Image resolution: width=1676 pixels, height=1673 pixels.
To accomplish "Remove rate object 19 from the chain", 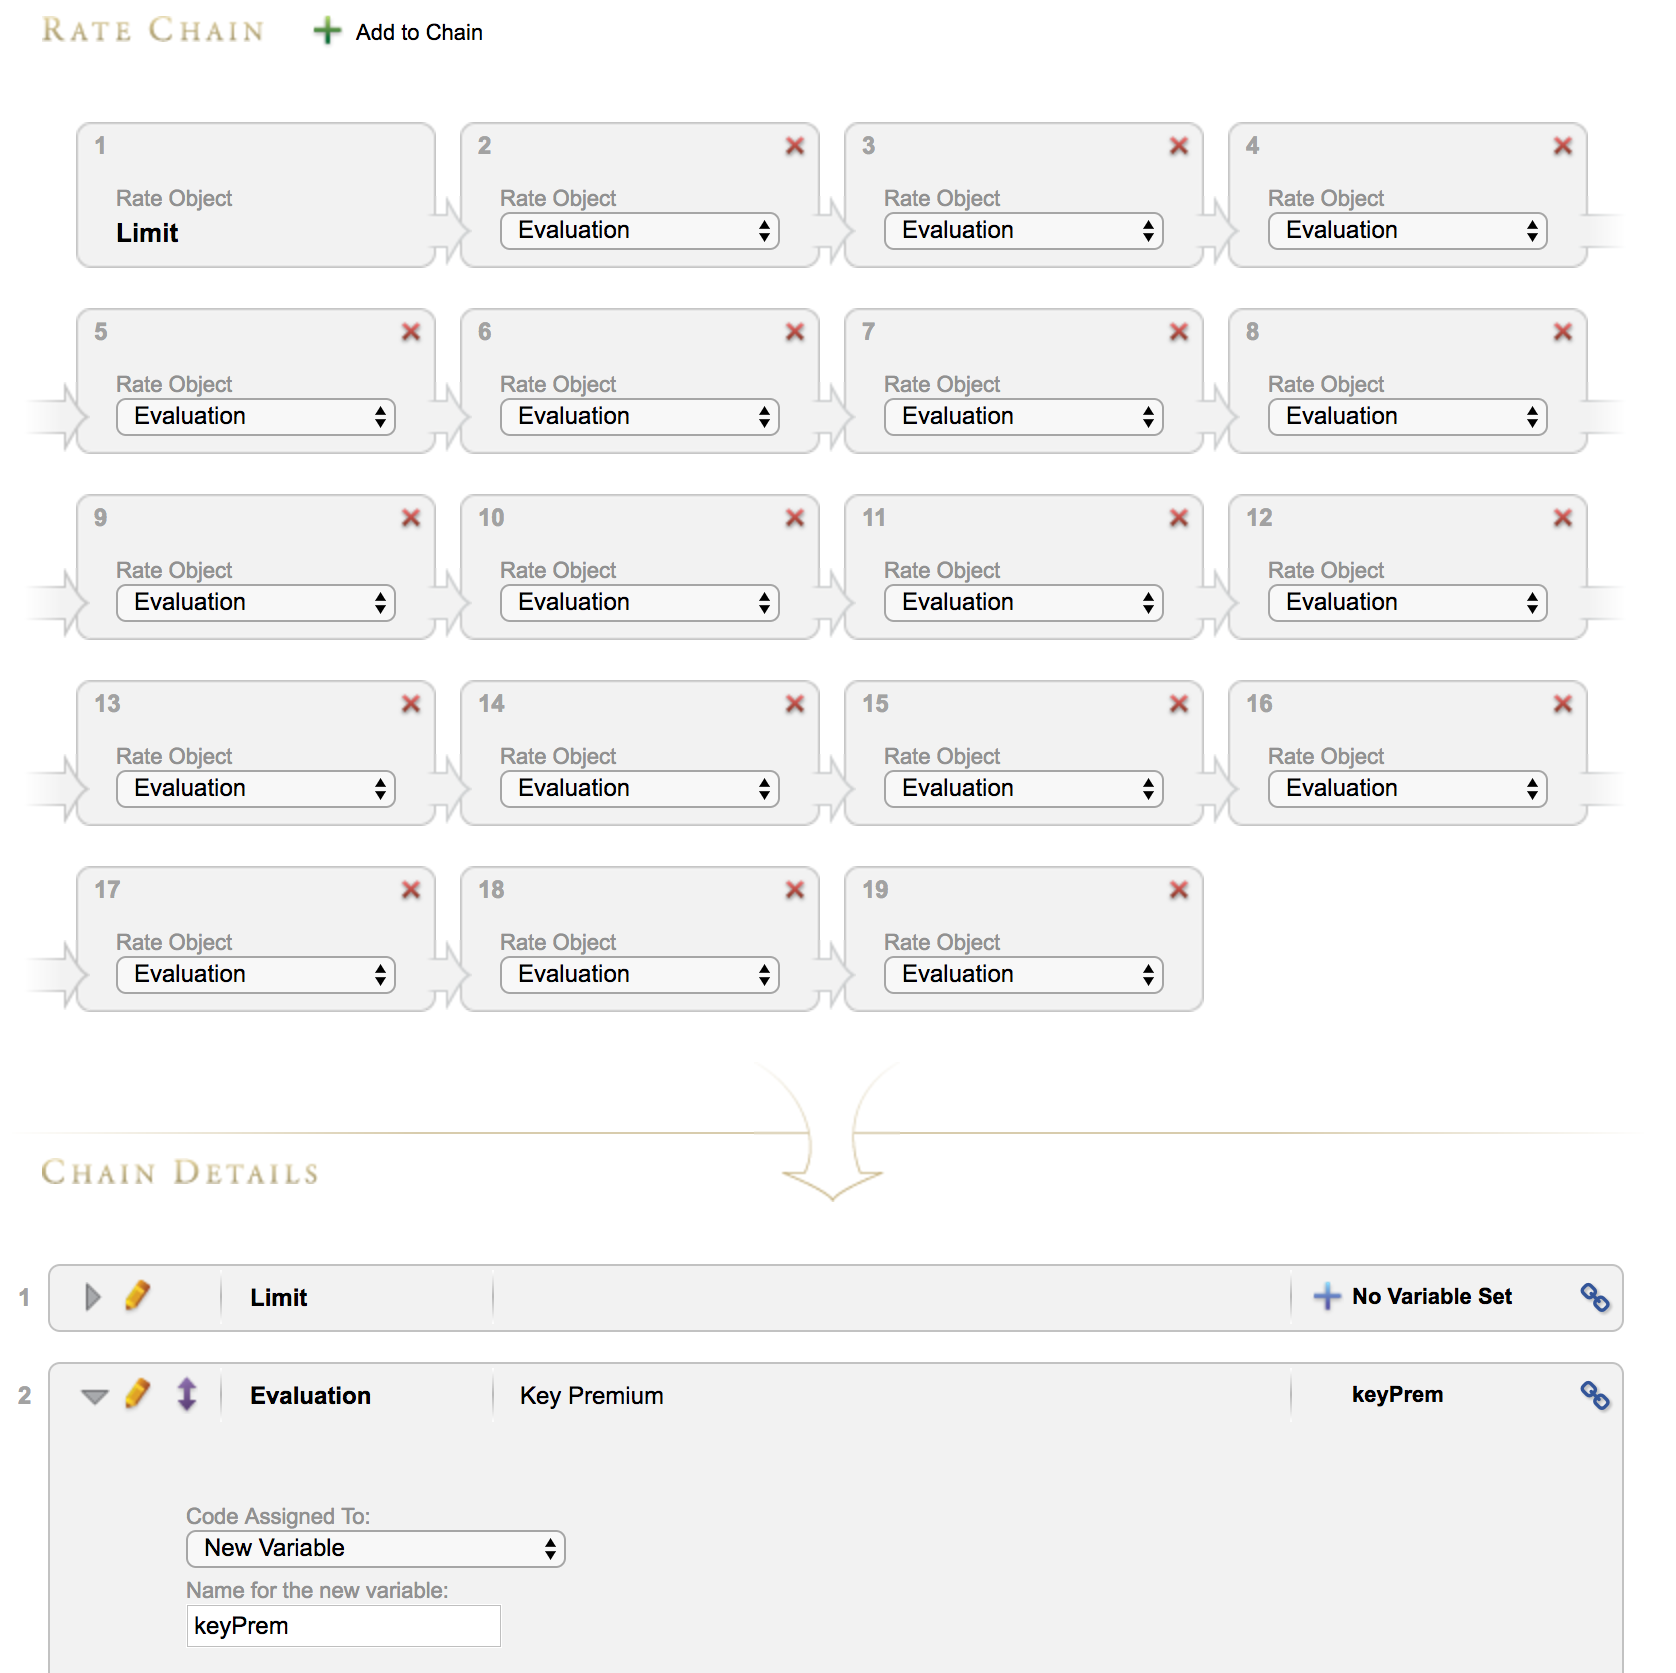I will pyautogui.click(x=1179, y=890).
